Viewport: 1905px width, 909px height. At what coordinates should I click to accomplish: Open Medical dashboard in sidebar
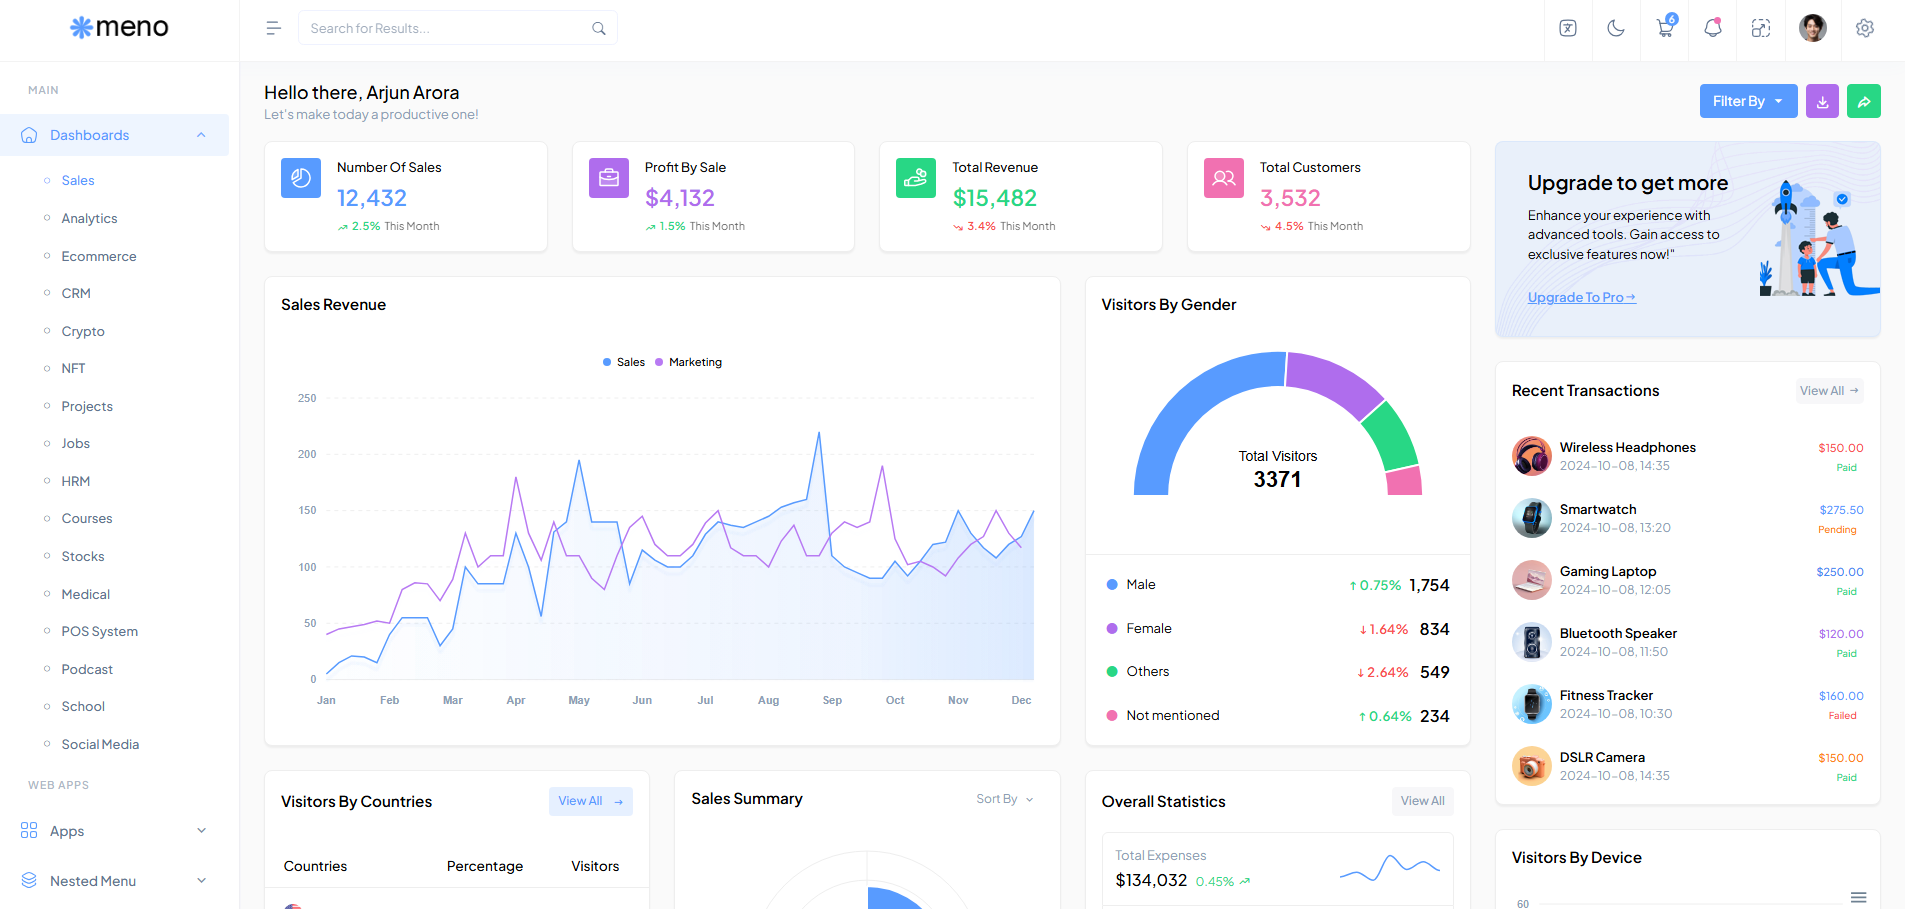tap(86, 594)
